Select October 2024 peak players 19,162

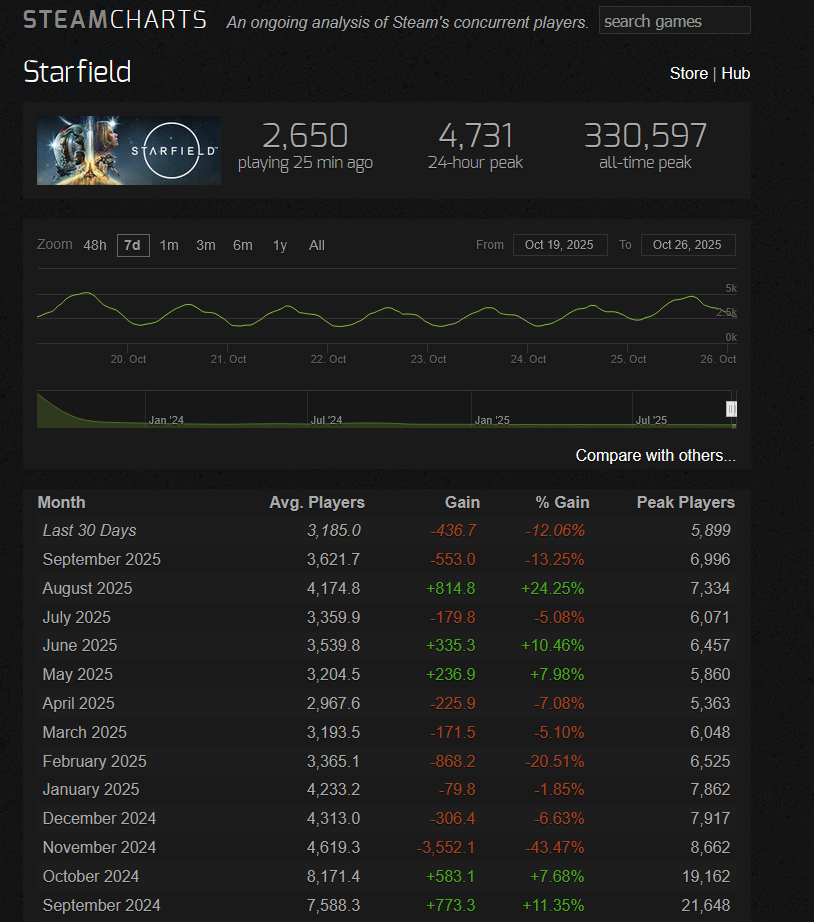706,876
